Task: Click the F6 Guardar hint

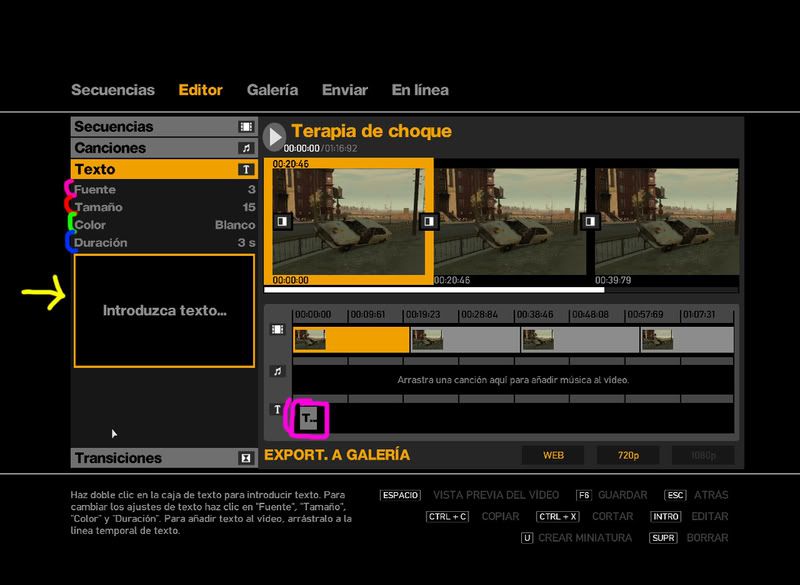Action: click(x=611, y=495)
